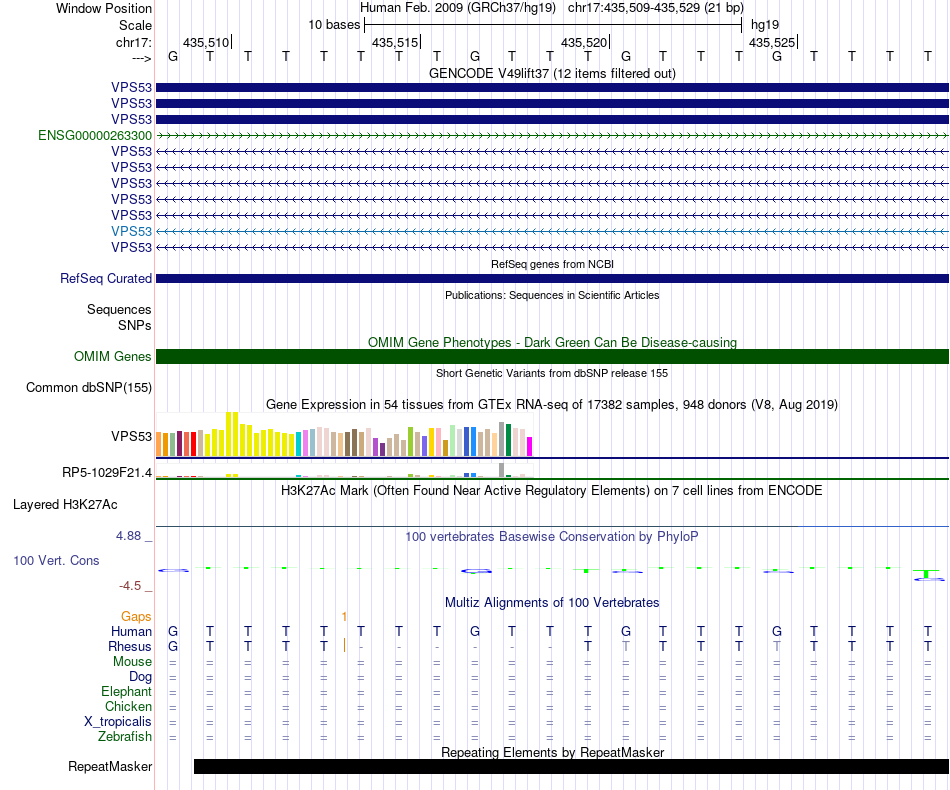Image resolution: width=950 pixels, height=790 pixels.
Task: Click the magenta bar in VPS53 expression chart
Action: [530, 446]
